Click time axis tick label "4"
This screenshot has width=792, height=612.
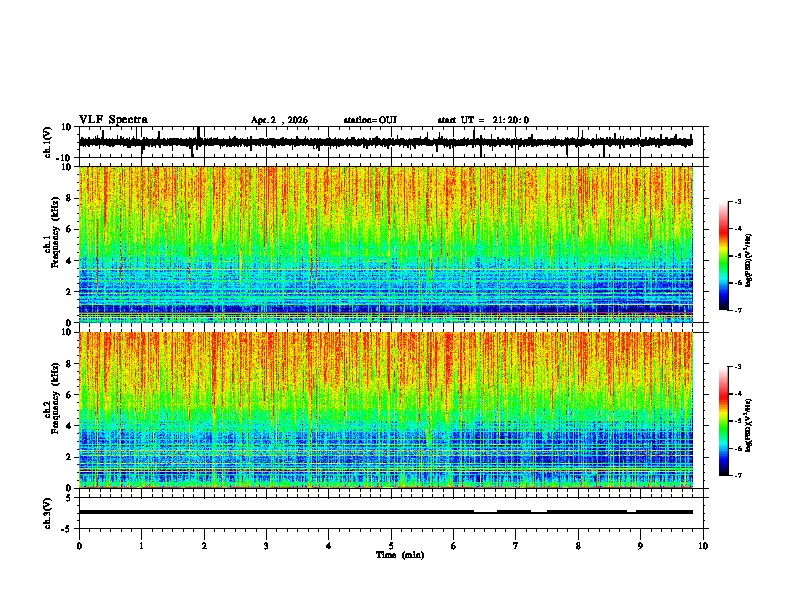329,546
